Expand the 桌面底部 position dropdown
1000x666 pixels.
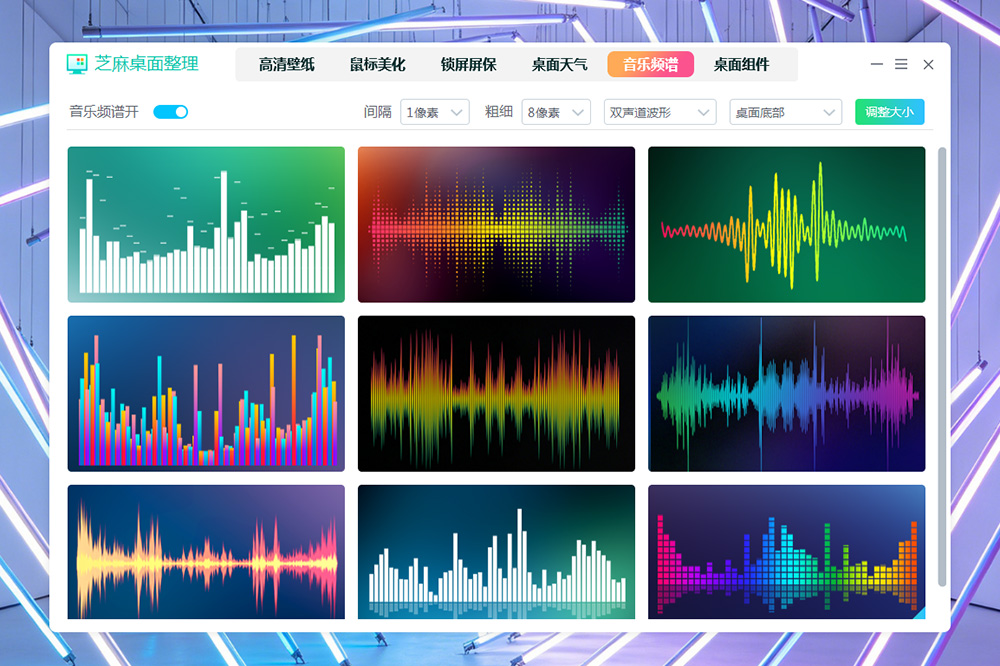click(x=786, y=112)
